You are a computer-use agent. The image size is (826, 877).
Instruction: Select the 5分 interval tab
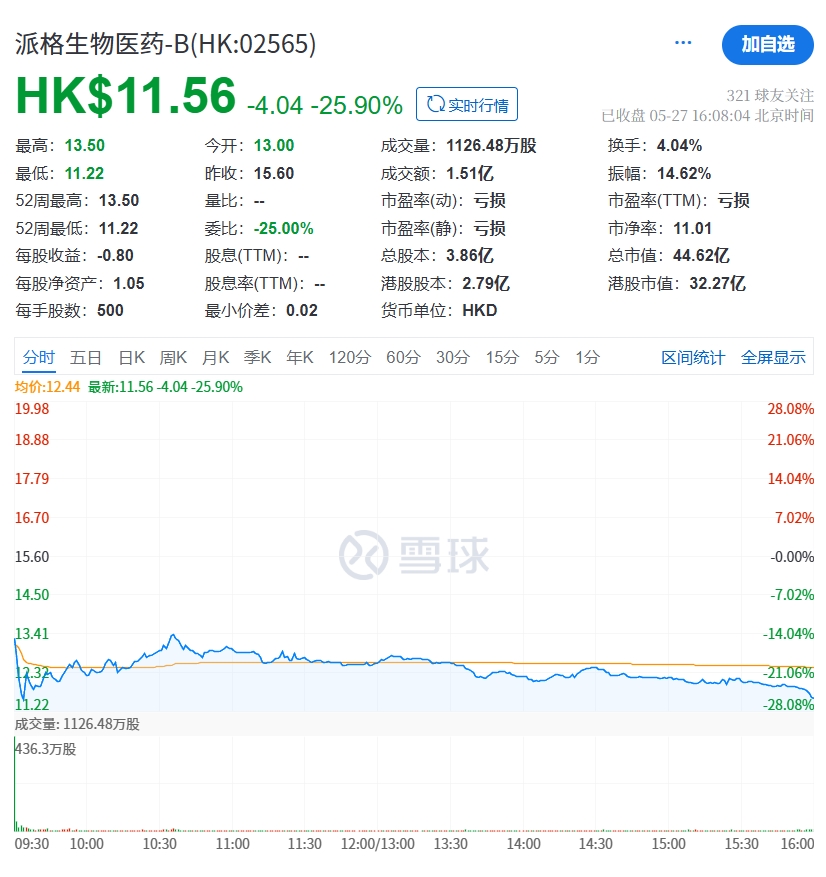coord(546,357)
